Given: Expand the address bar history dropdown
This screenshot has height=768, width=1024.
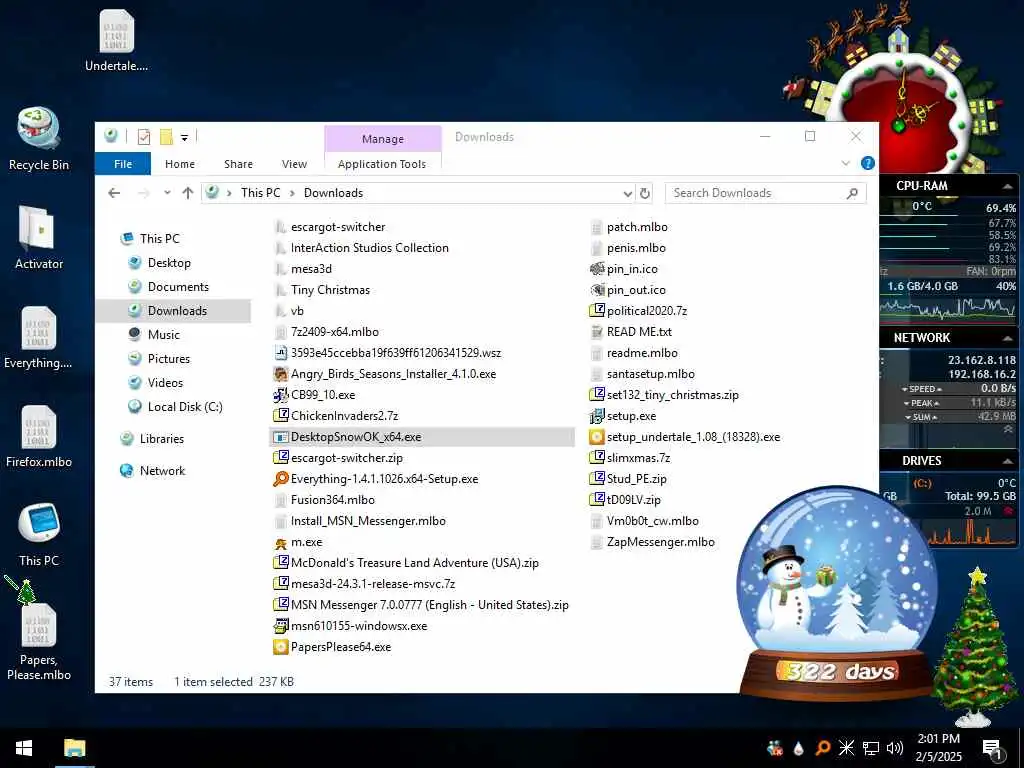Looking at the screenshot, I should coord(628,194).
